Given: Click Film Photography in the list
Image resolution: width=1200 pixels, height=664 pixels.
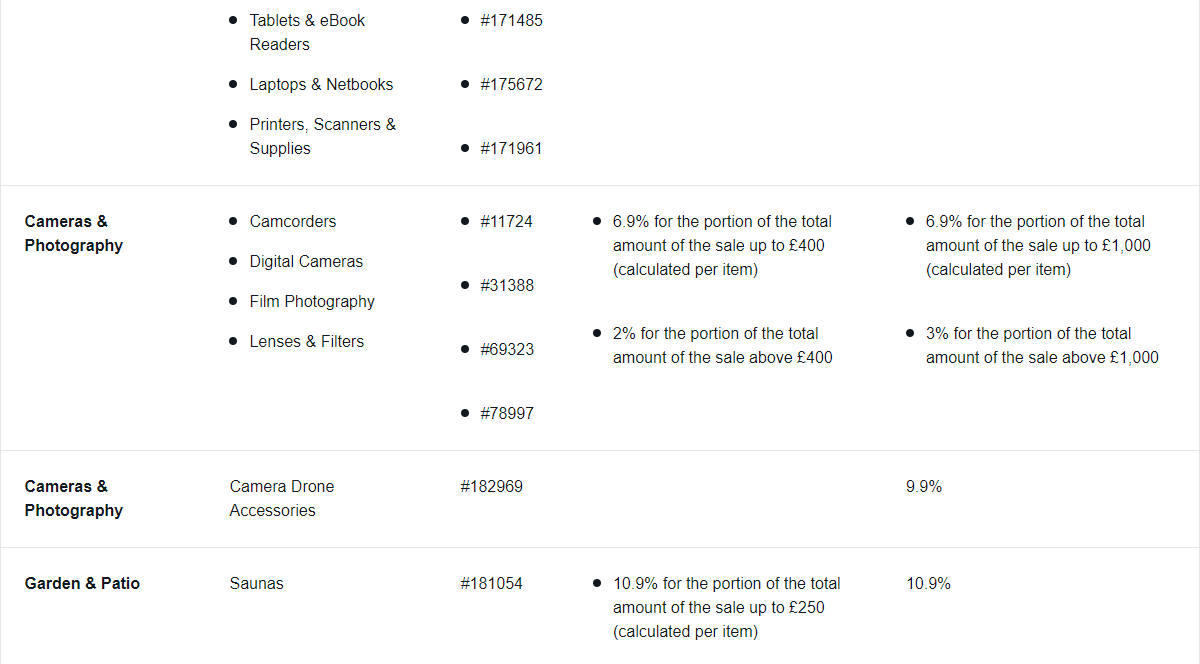Looking at the screenshot, I should pyautogui.click(x=312, y=301).
